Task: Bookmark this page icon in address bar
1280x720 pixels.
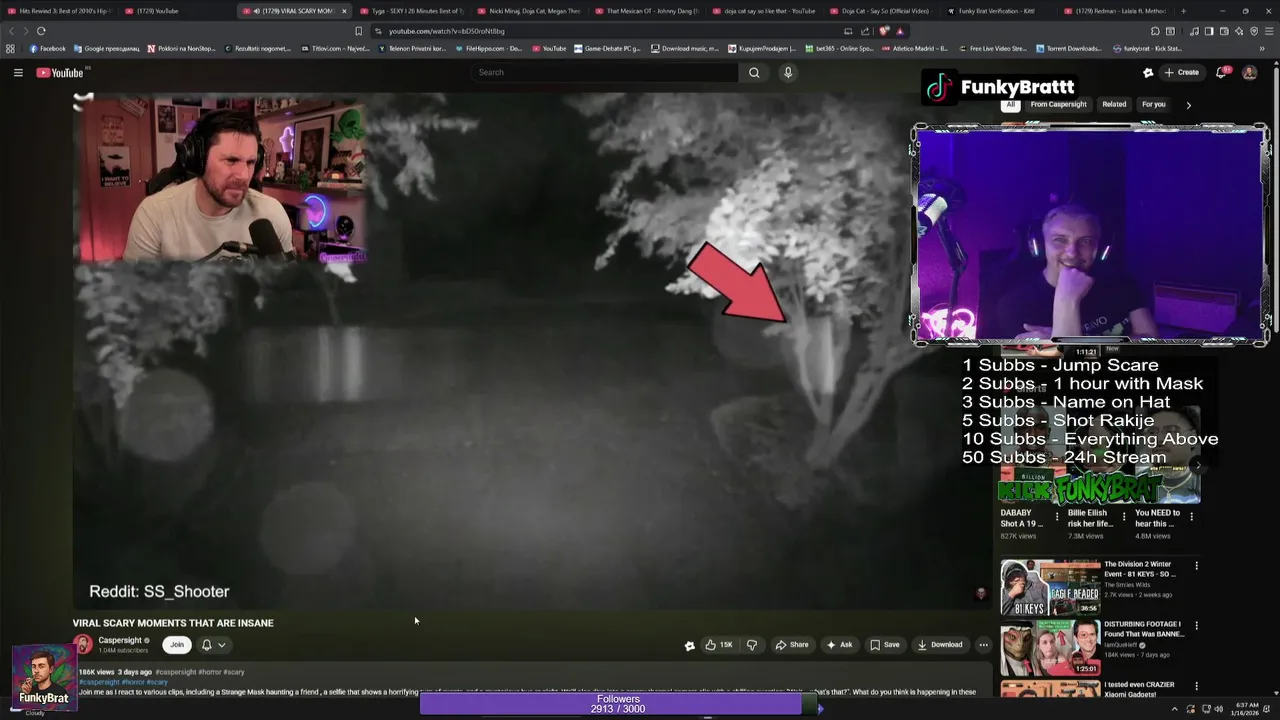Action: click(359, 31)
